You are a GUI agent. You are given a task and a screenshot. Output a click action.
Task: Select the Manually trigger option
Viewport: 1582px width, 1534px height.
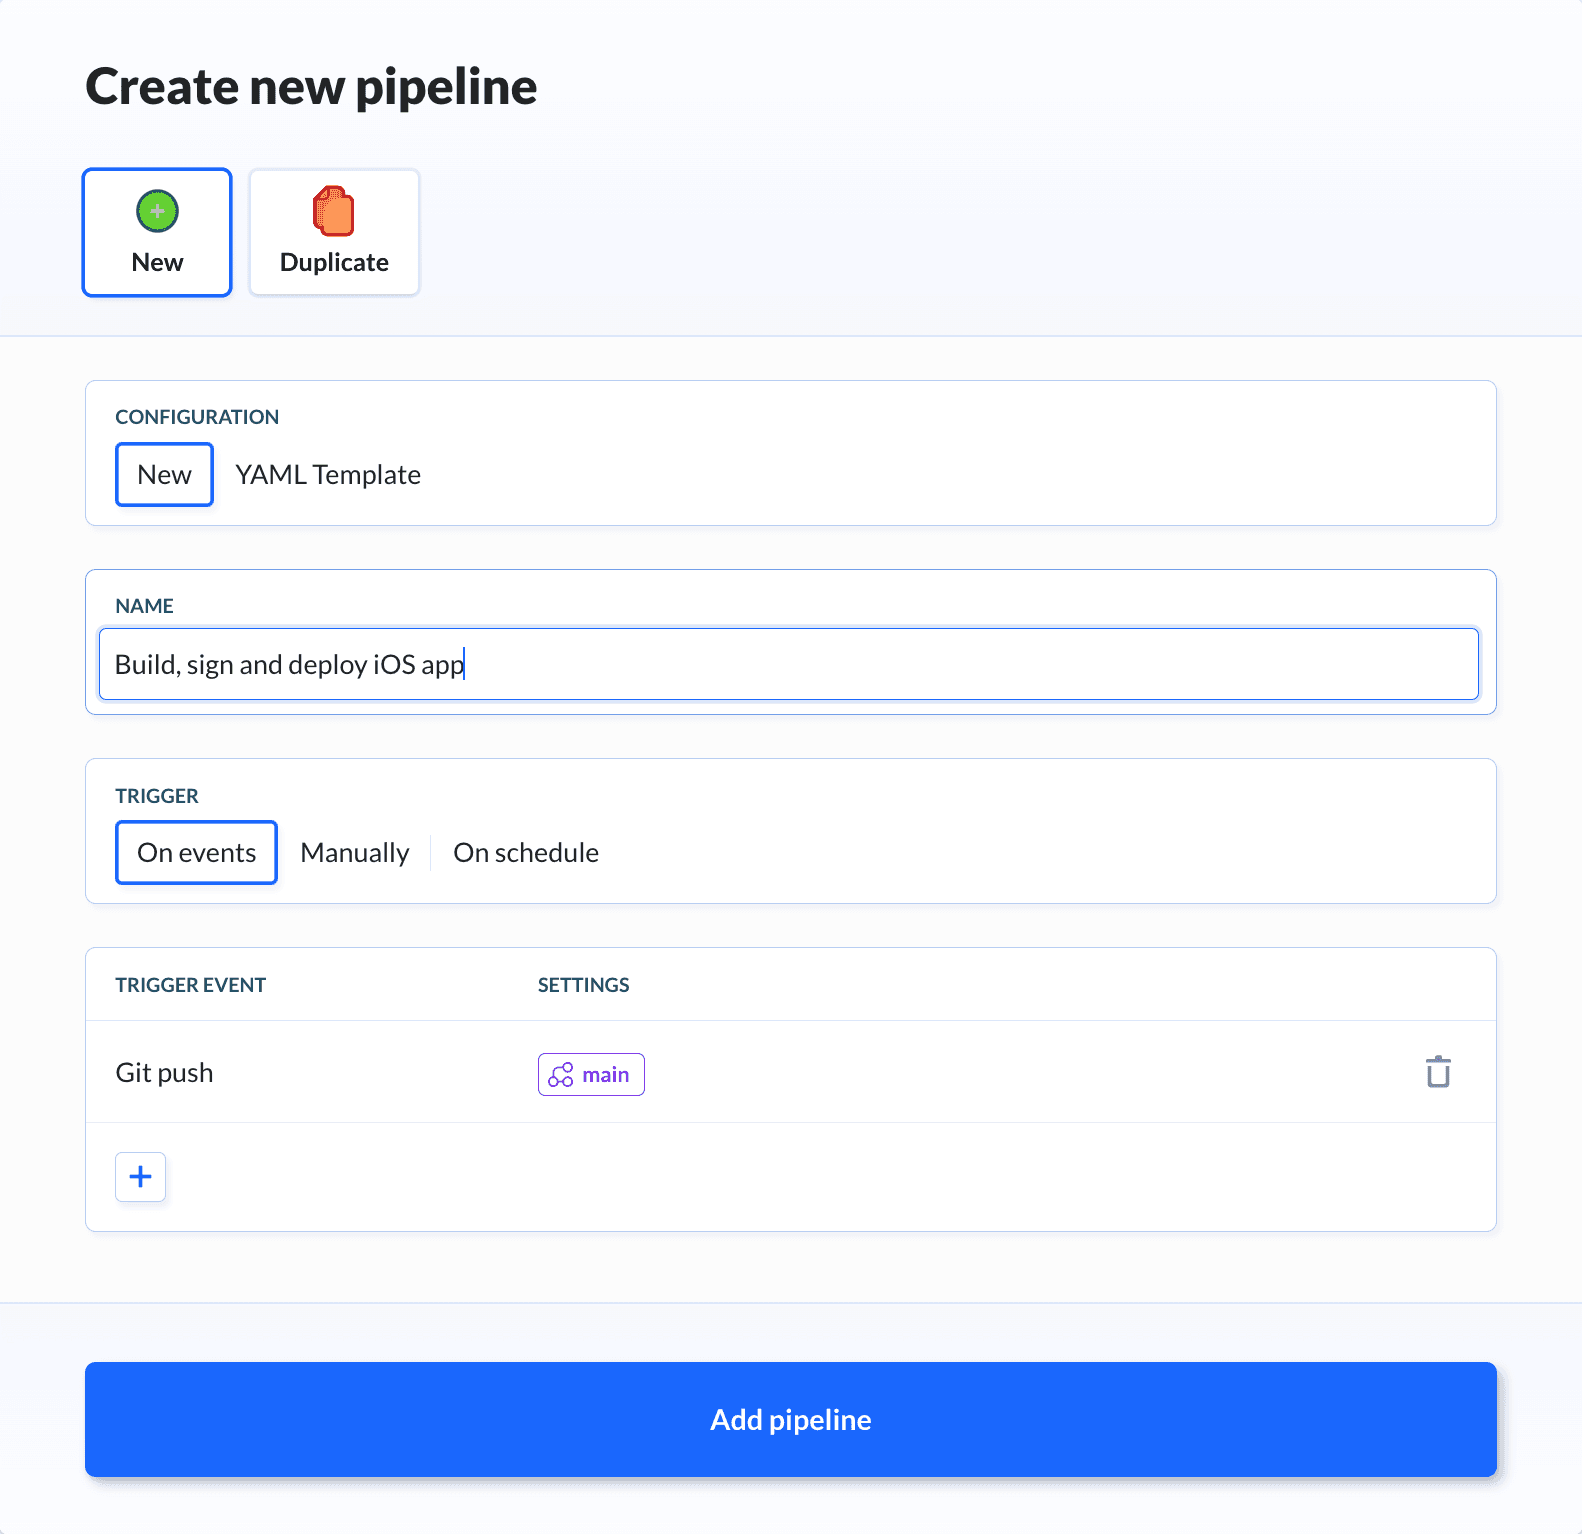(x=355, y=852)
